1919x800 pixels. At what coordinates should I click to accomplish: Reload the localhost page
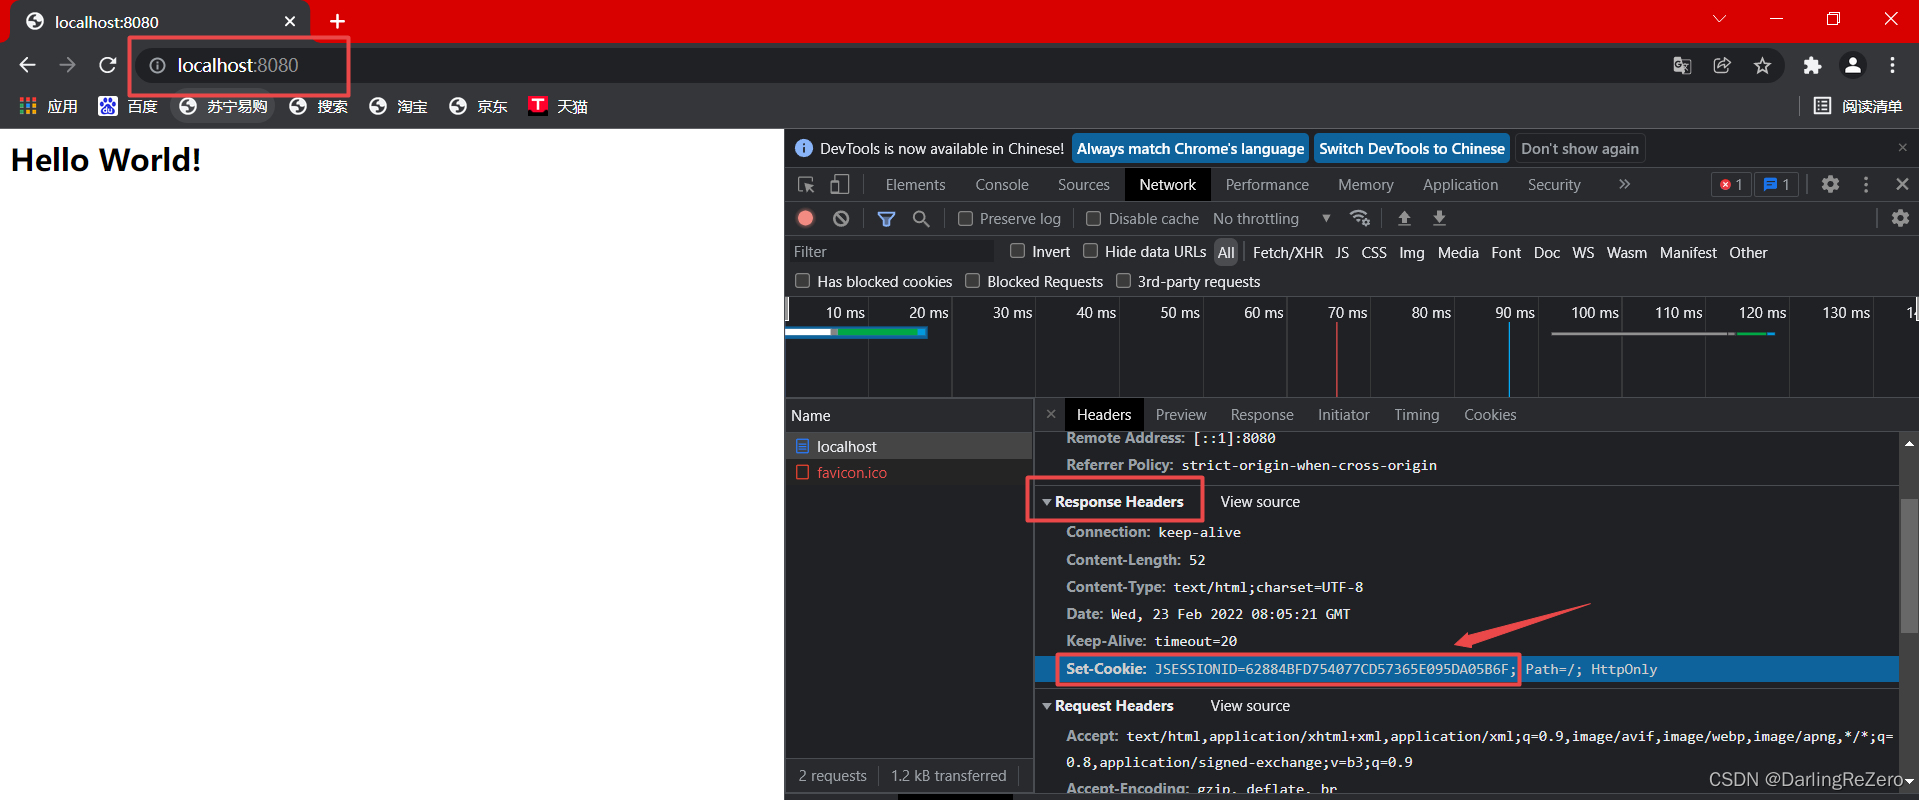pyautogui.click(x=108, y=65)
